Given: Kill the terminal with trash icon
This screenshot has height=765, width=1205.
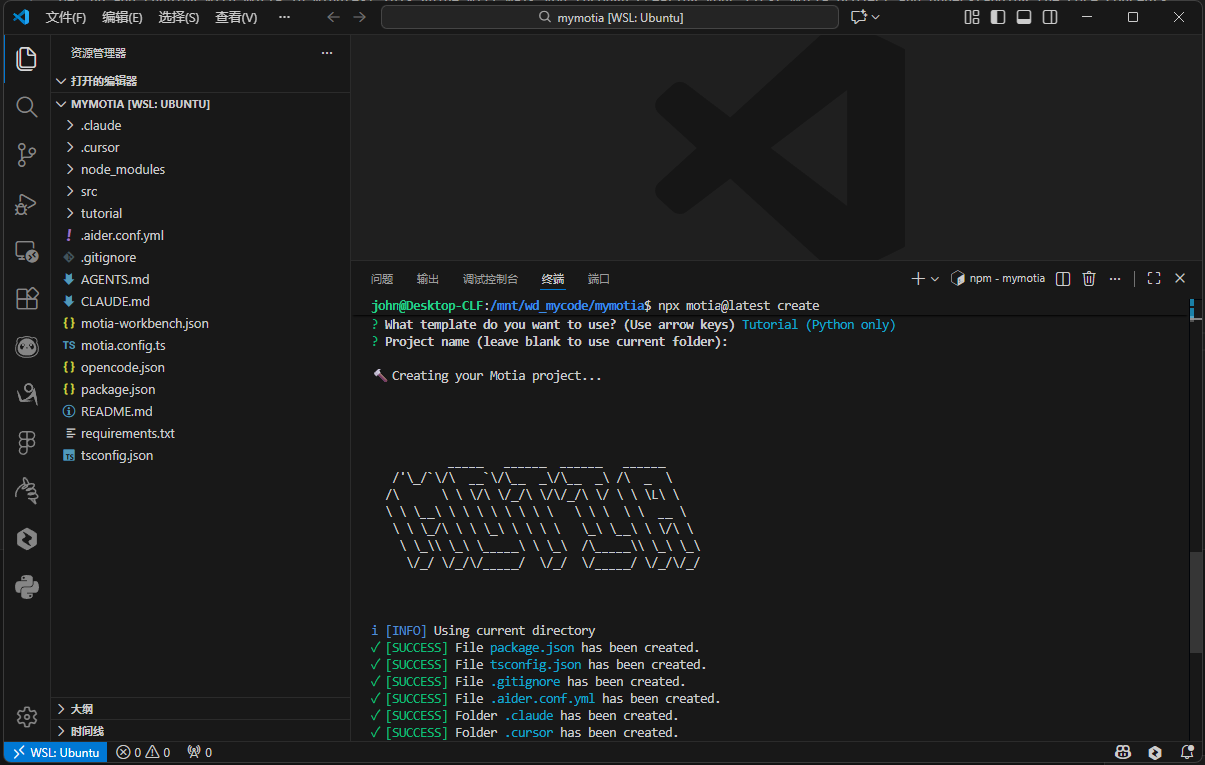Looking at the screenshot, I should pos(1089,278).
